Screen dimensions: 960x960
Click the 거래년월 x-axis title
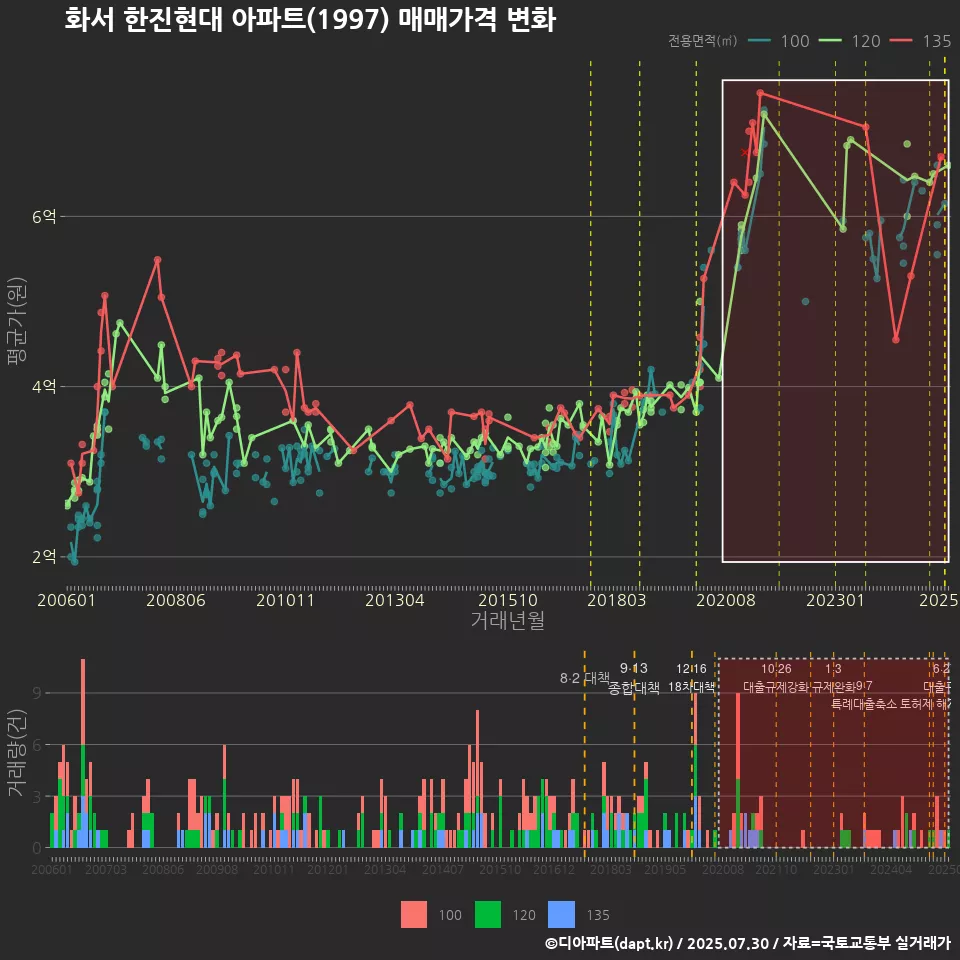[508, 620]
